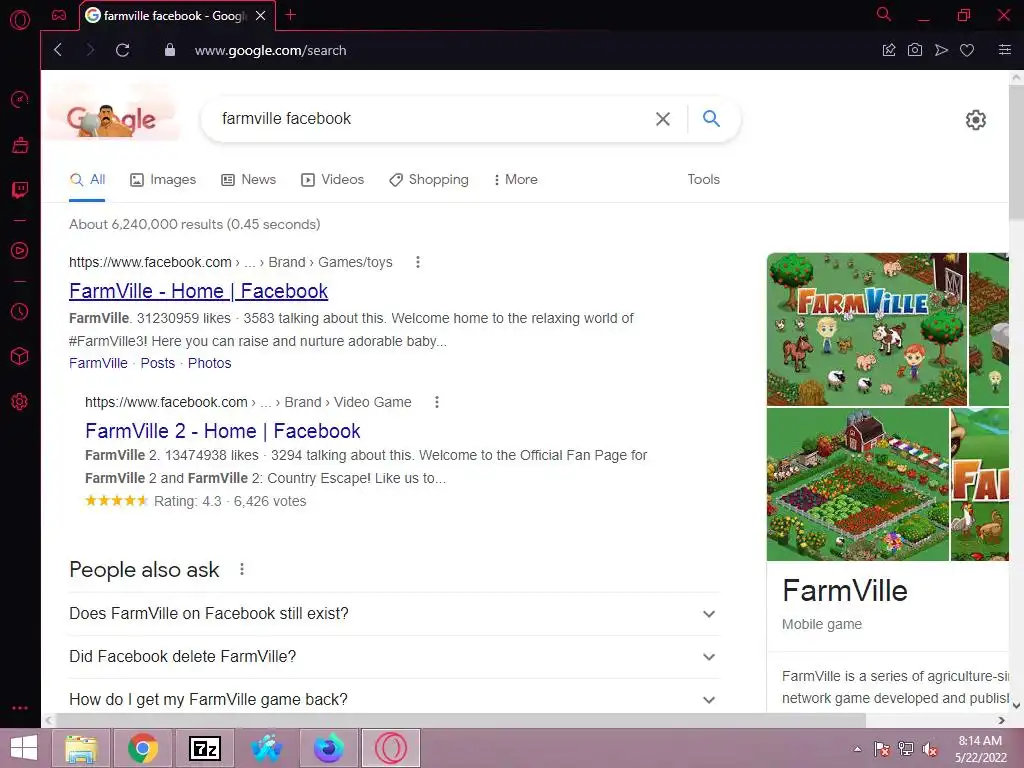Image resolution: width=1024 pixels, height=768 pixels.
Task: Open Easy Setup sliders icon
Action: click(x=1005, y=50)
